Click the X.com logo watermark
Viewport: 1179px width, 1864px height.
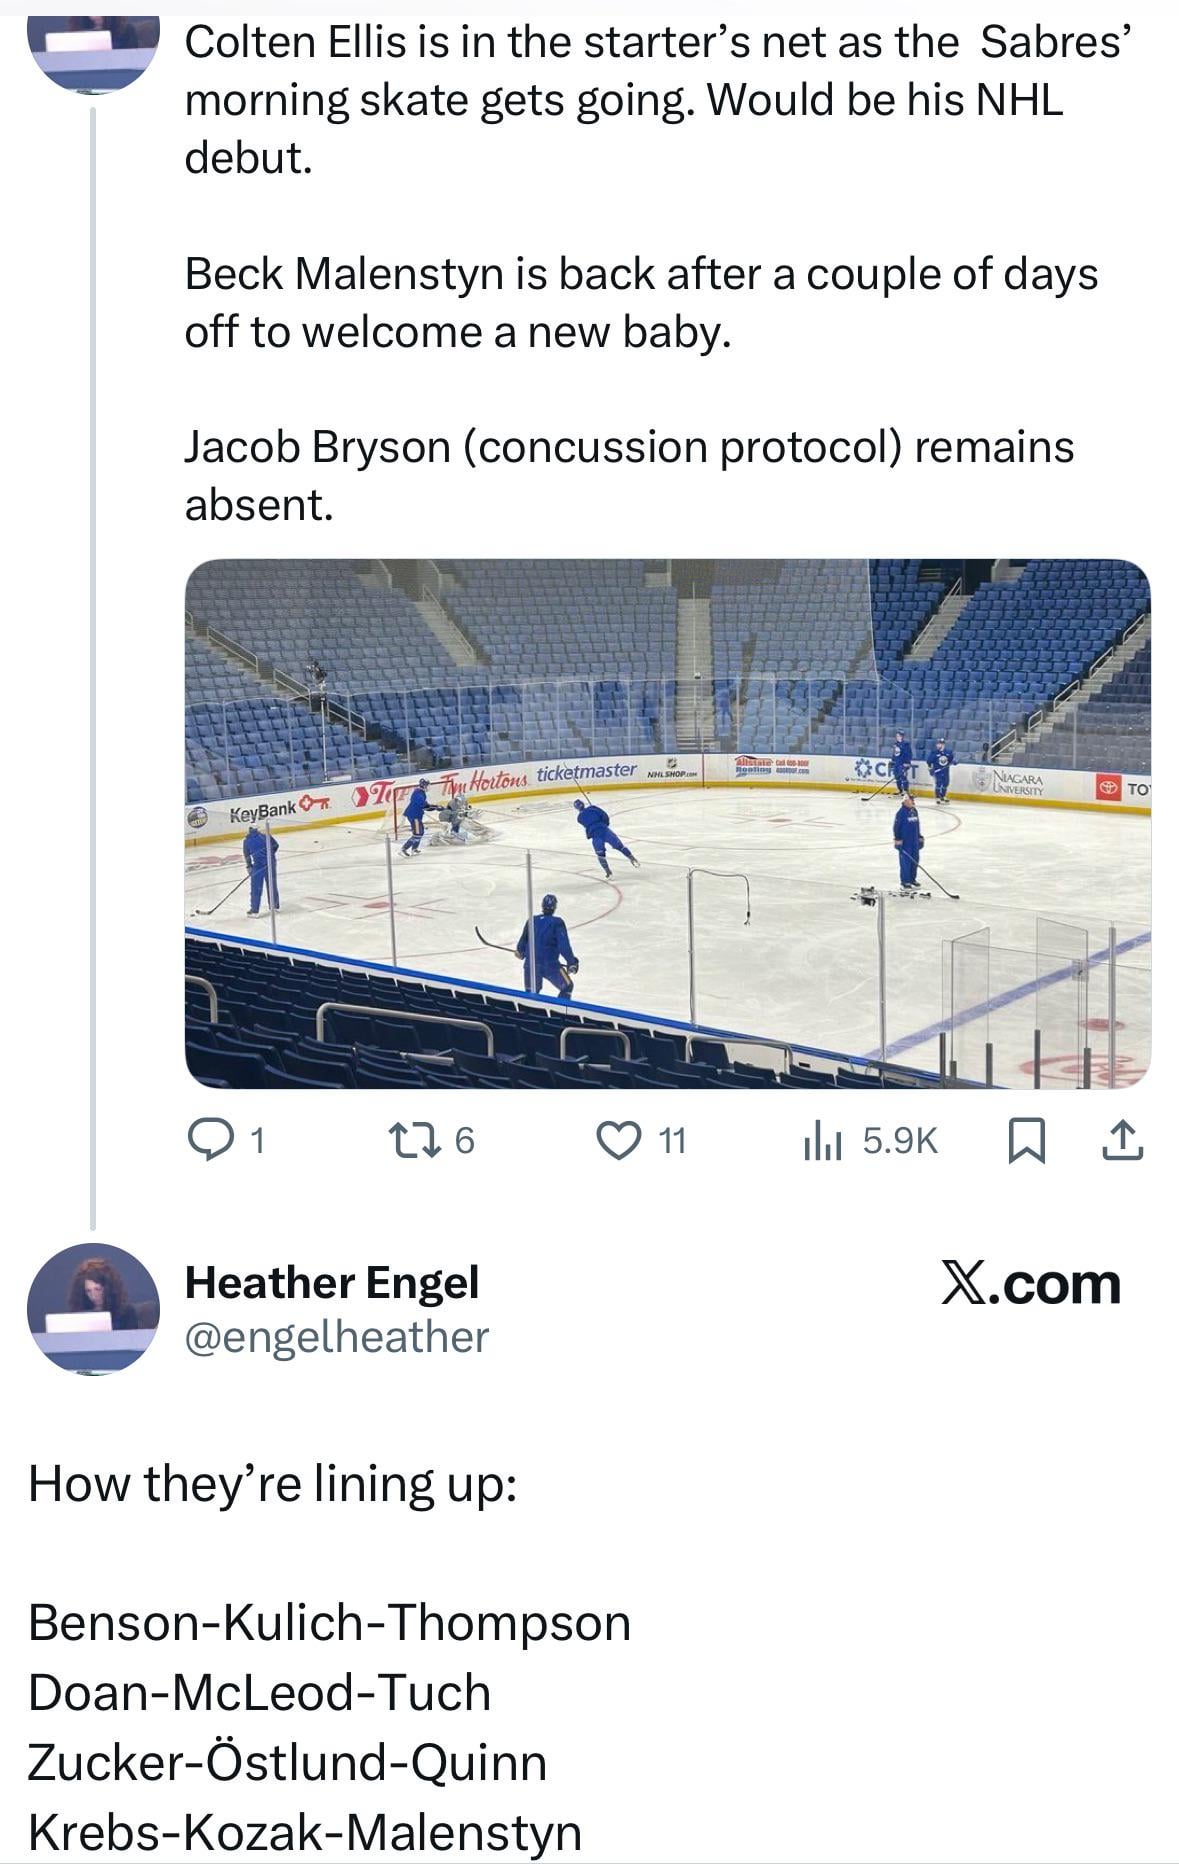[x=1030, y=1284]
